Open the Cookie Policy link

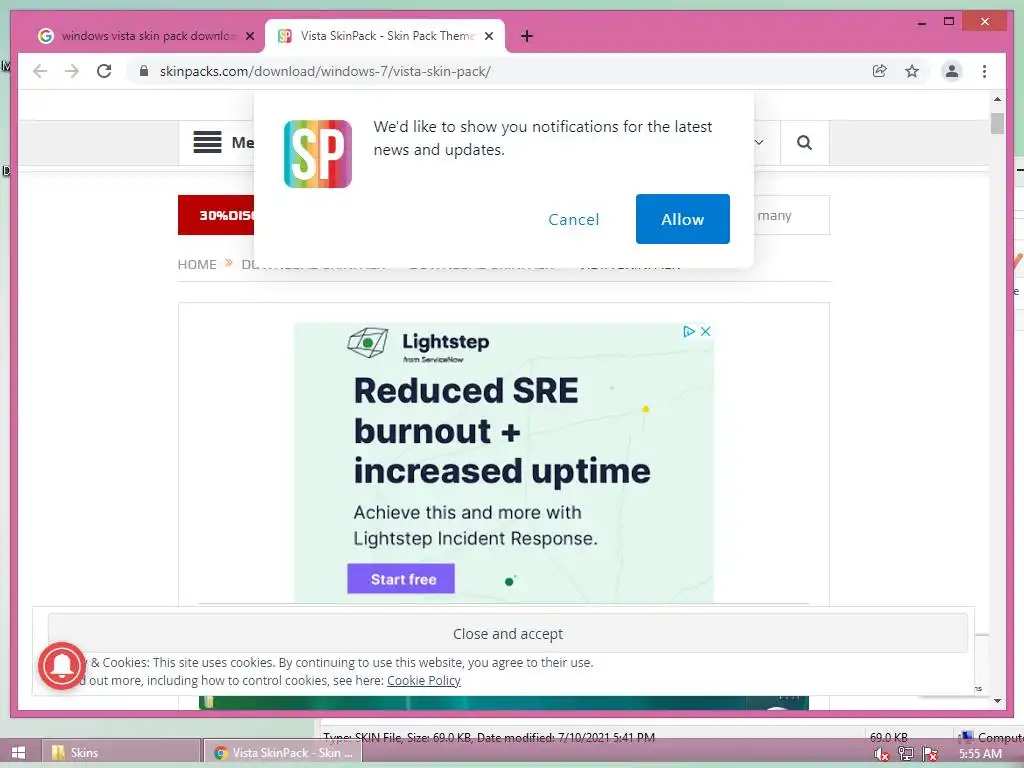(424, 680)
